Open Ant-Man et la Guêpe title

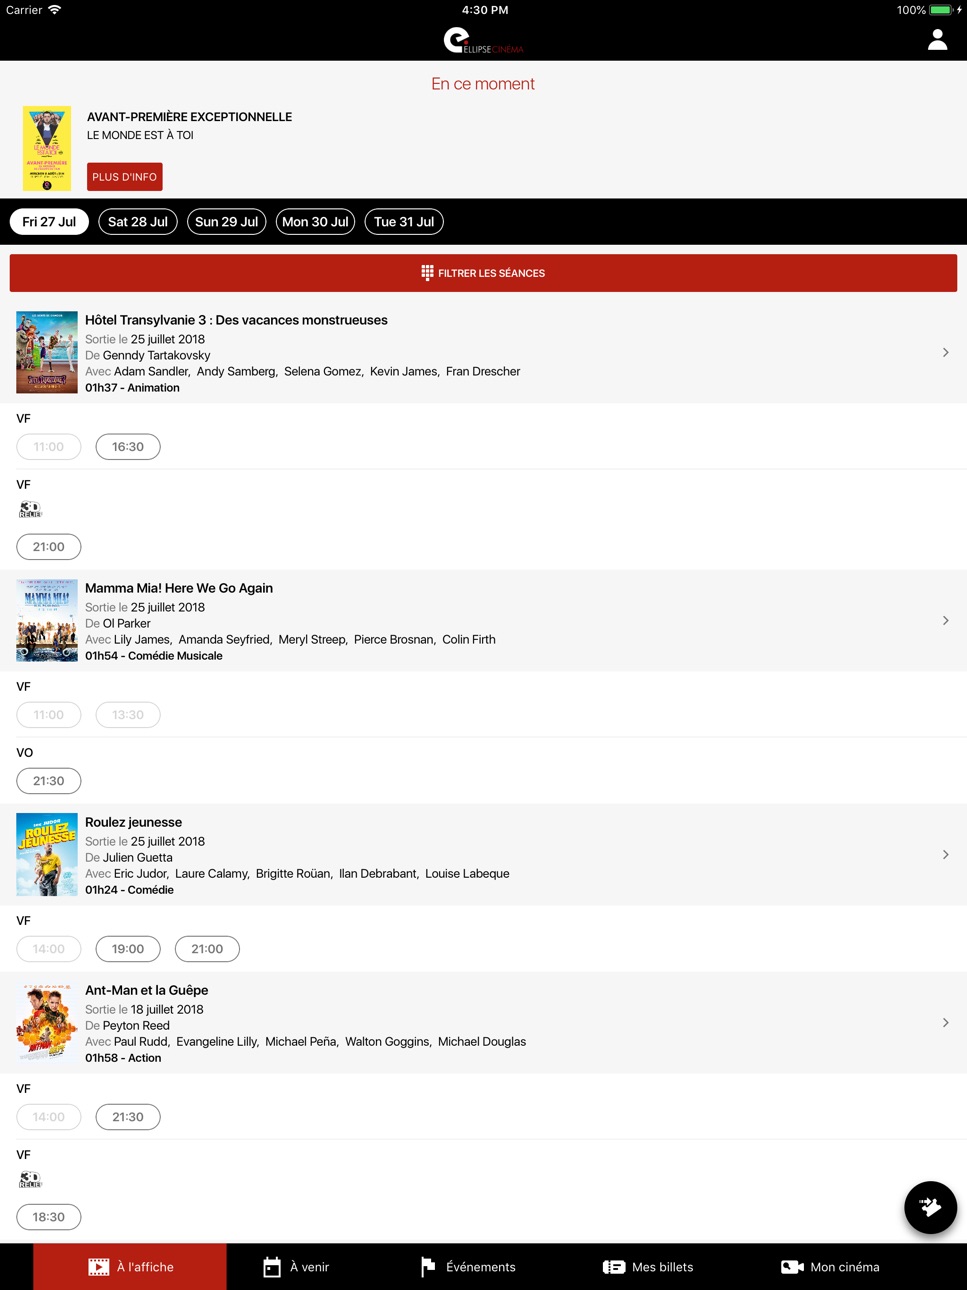[x=147, y=990]
